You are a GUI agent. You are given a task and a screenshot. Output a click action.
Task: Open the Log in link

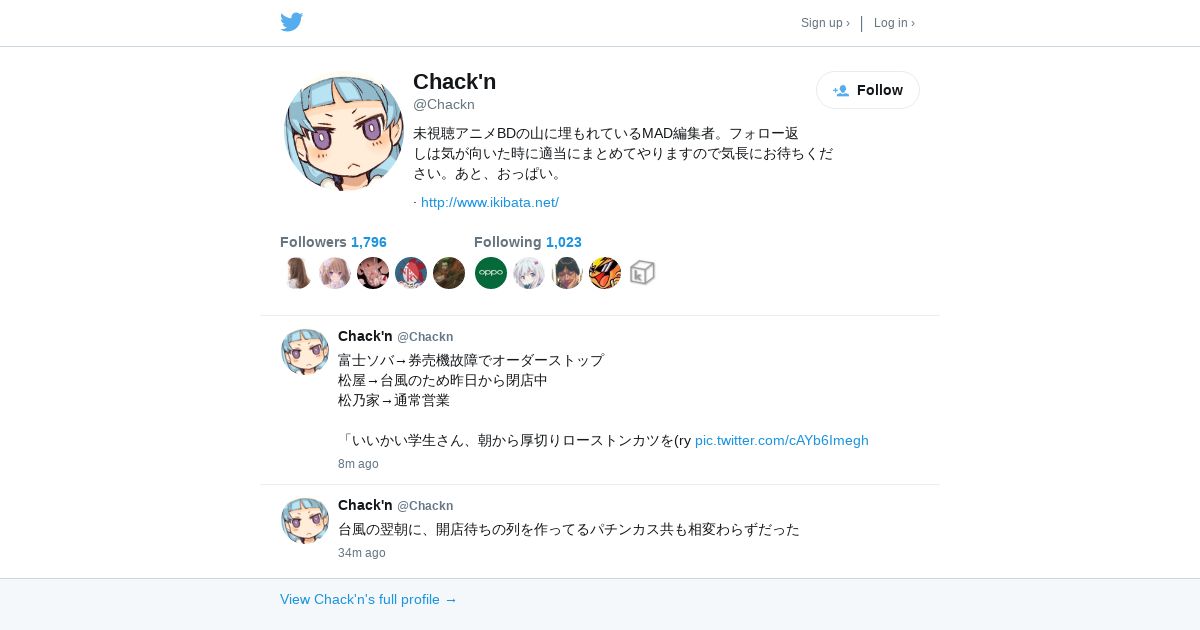[x=894, y=23]
